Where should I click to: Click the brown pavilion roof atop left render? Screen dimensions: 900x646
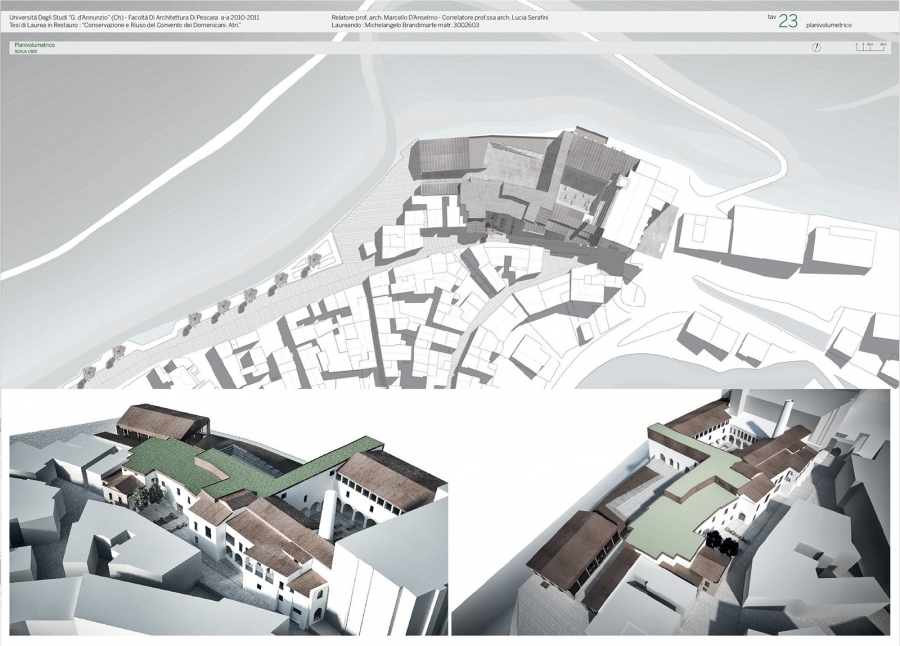tap(160, 423)
